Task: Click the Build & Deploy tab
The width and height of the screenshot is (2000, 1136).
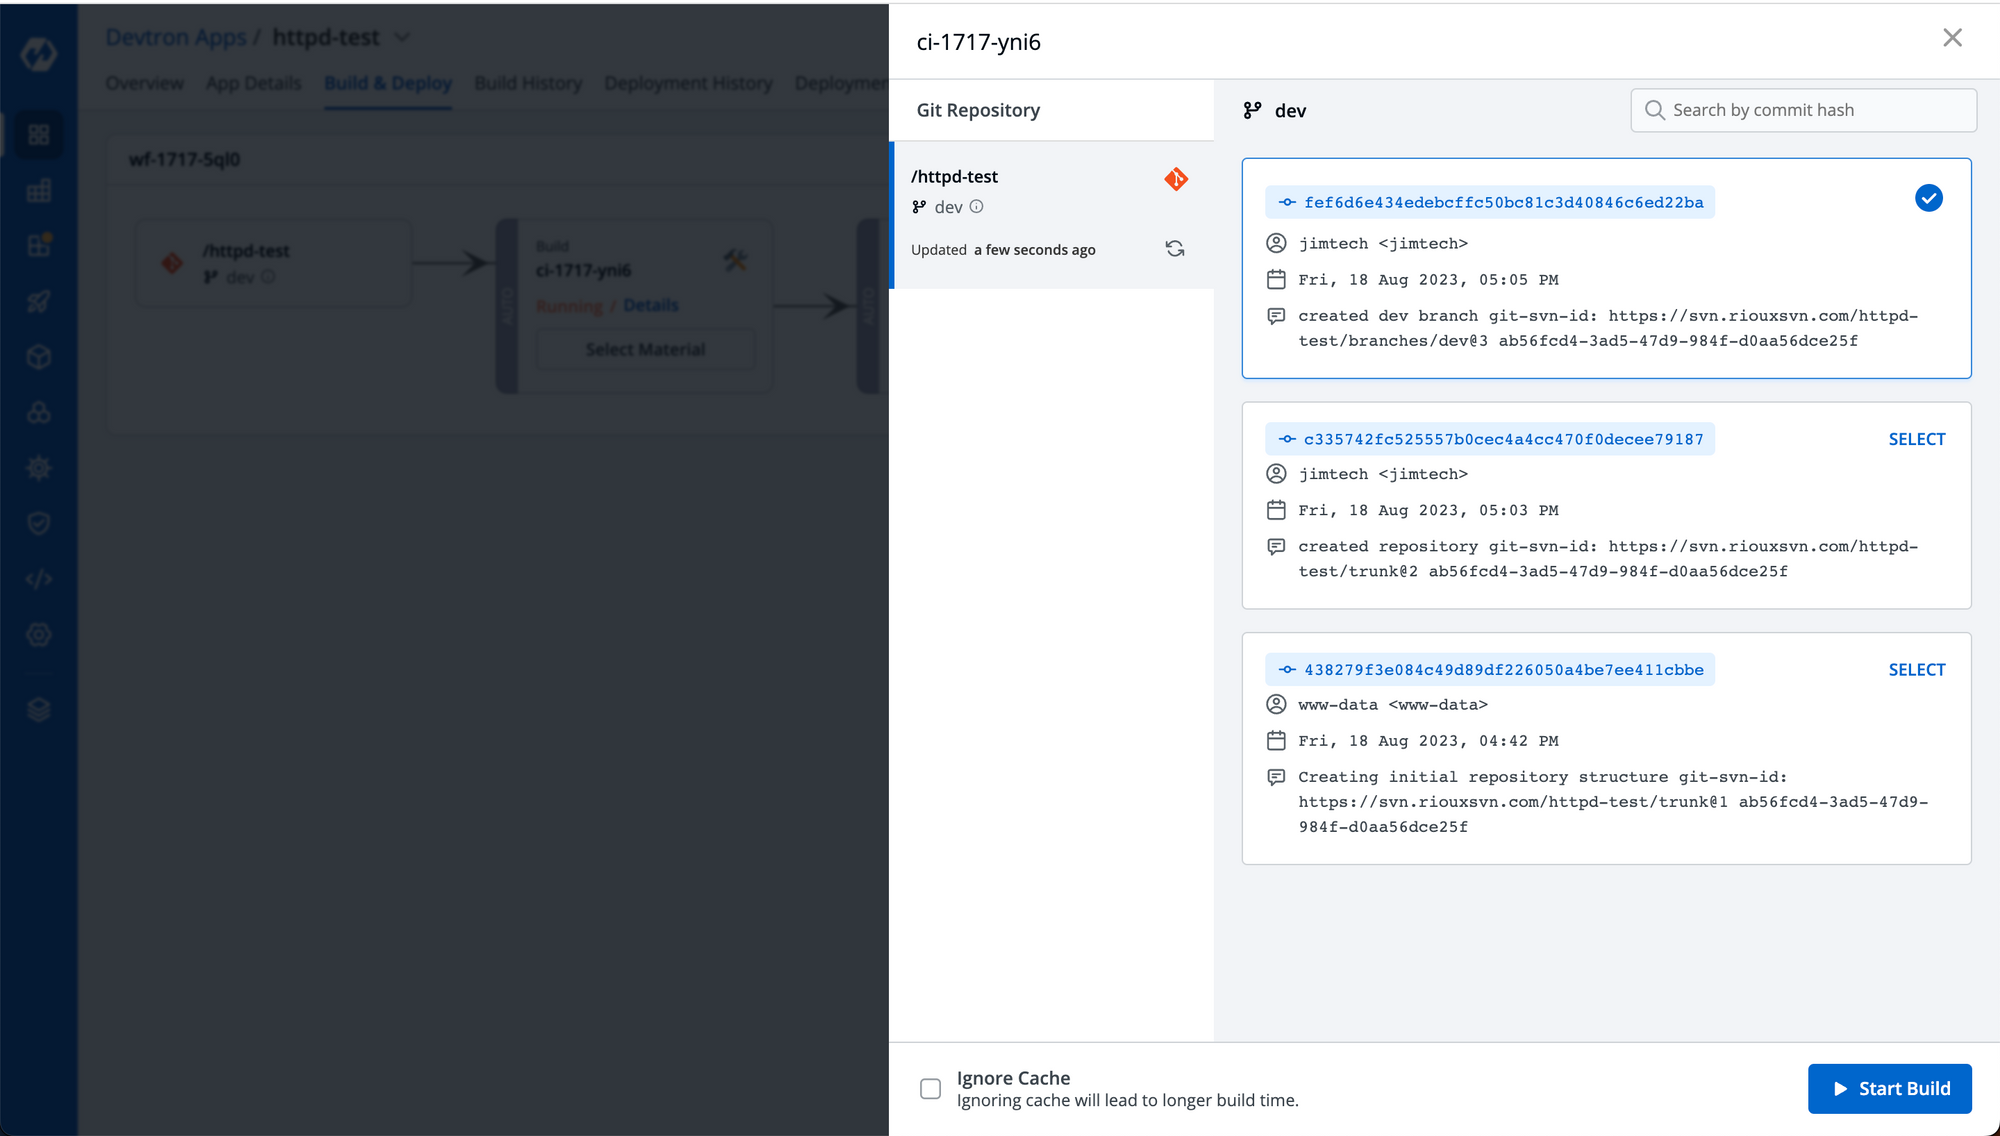Action: (x=387, y=82)
